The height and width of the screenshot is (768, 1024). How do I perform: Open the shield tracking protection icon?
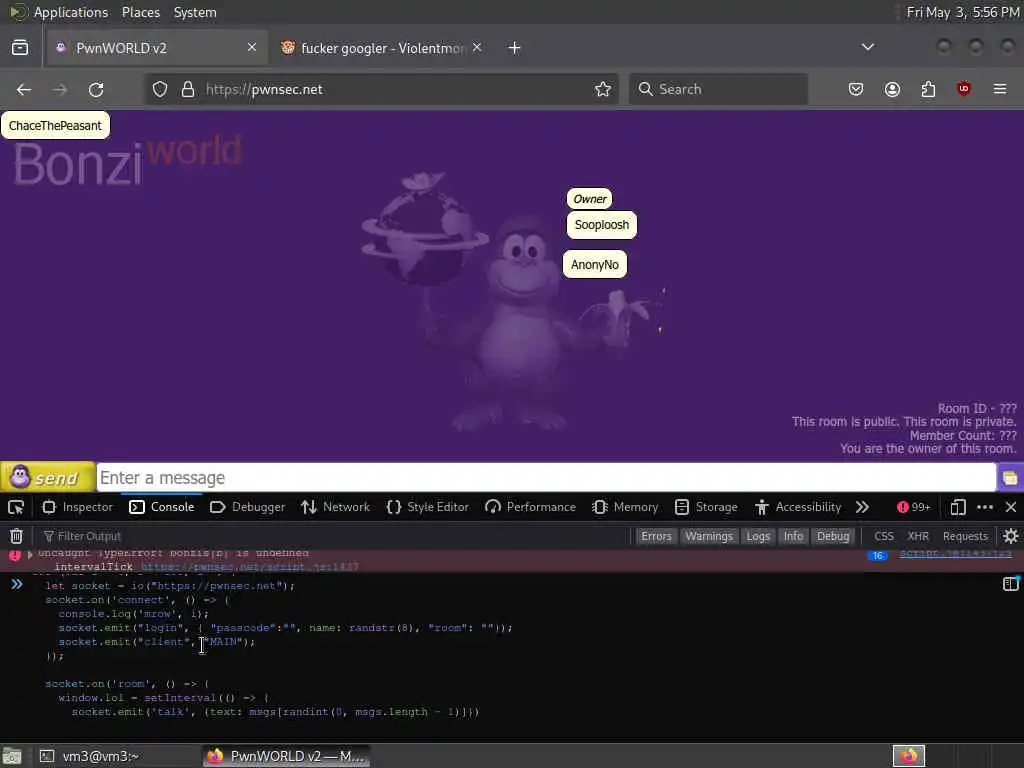(x=160, y=89)
